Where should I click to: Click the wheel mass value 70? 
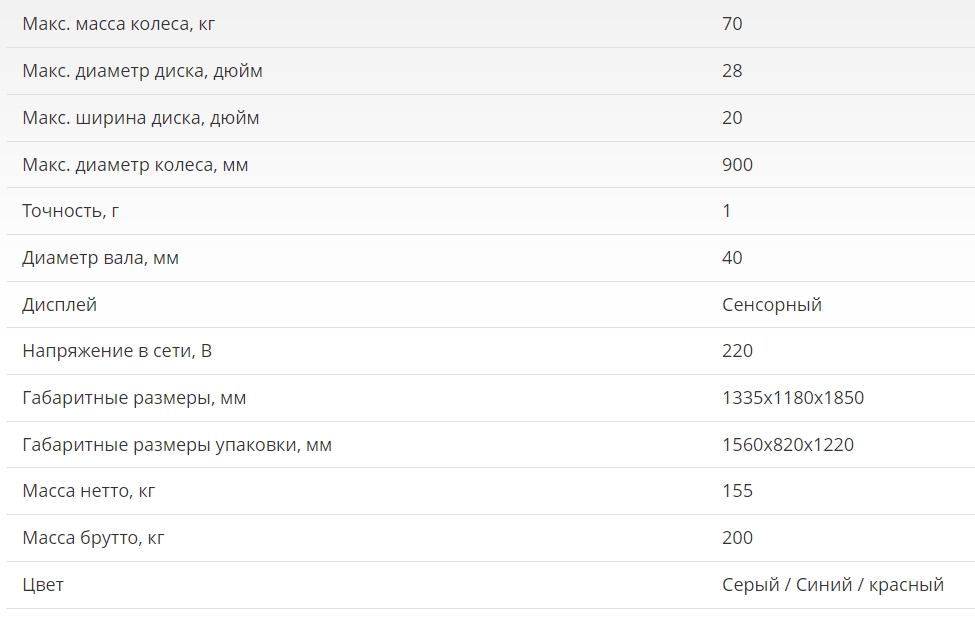(732, 24)
